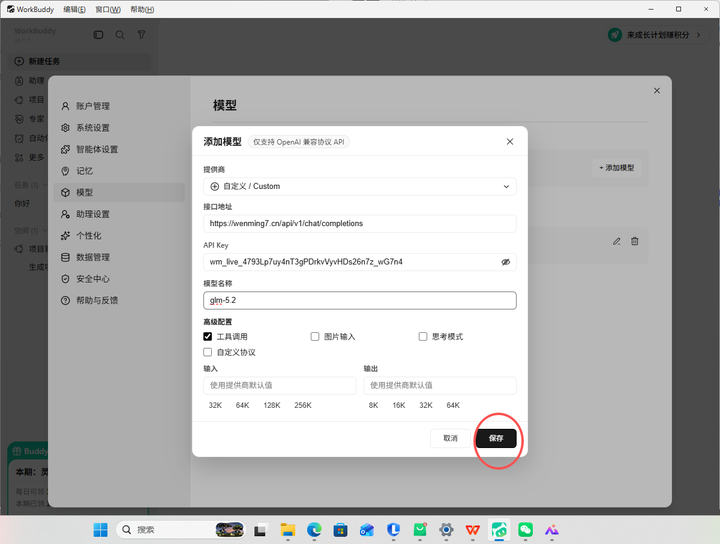720x544 pixels.
Task: Choose 128K input preset
Action: point(272,405)
